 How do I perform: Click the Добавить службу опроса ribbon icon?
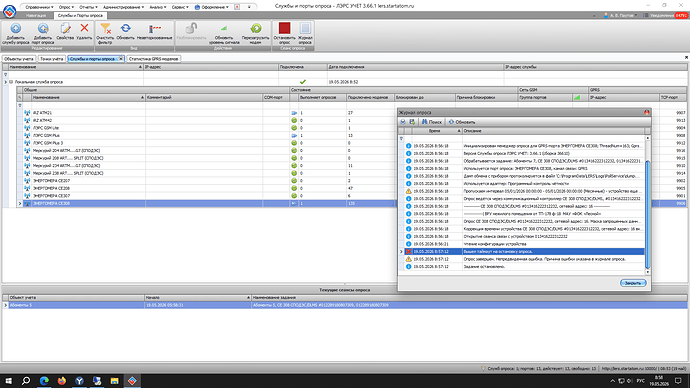(16, 29)
